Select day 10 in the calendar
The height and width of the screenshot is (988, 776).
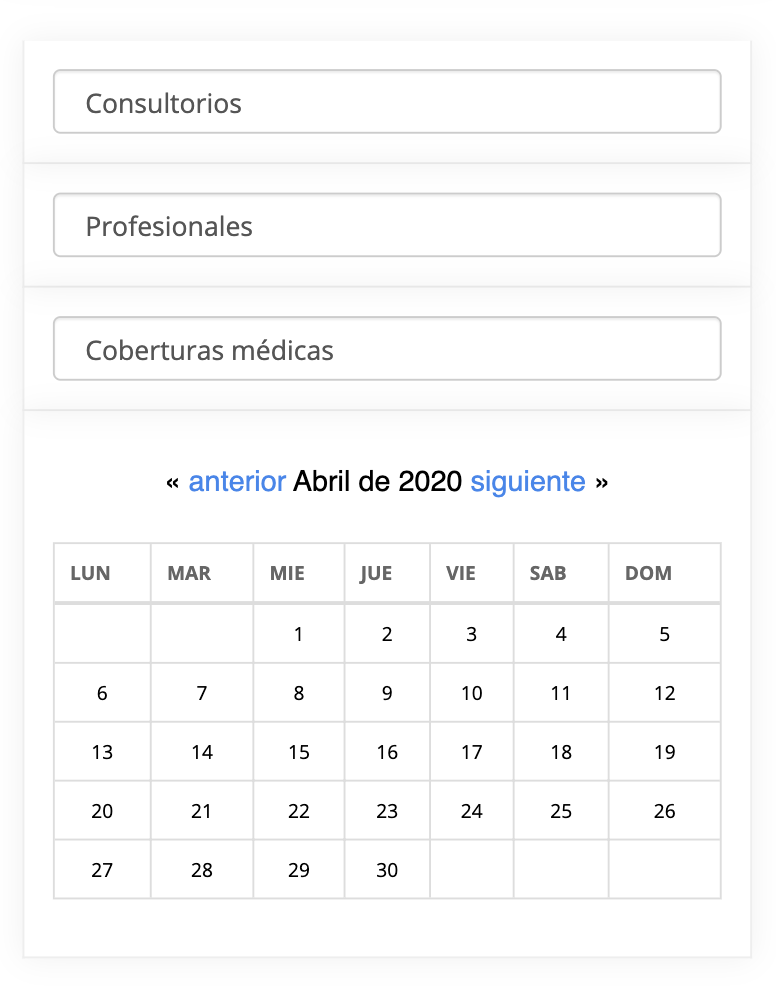[472, 693]
